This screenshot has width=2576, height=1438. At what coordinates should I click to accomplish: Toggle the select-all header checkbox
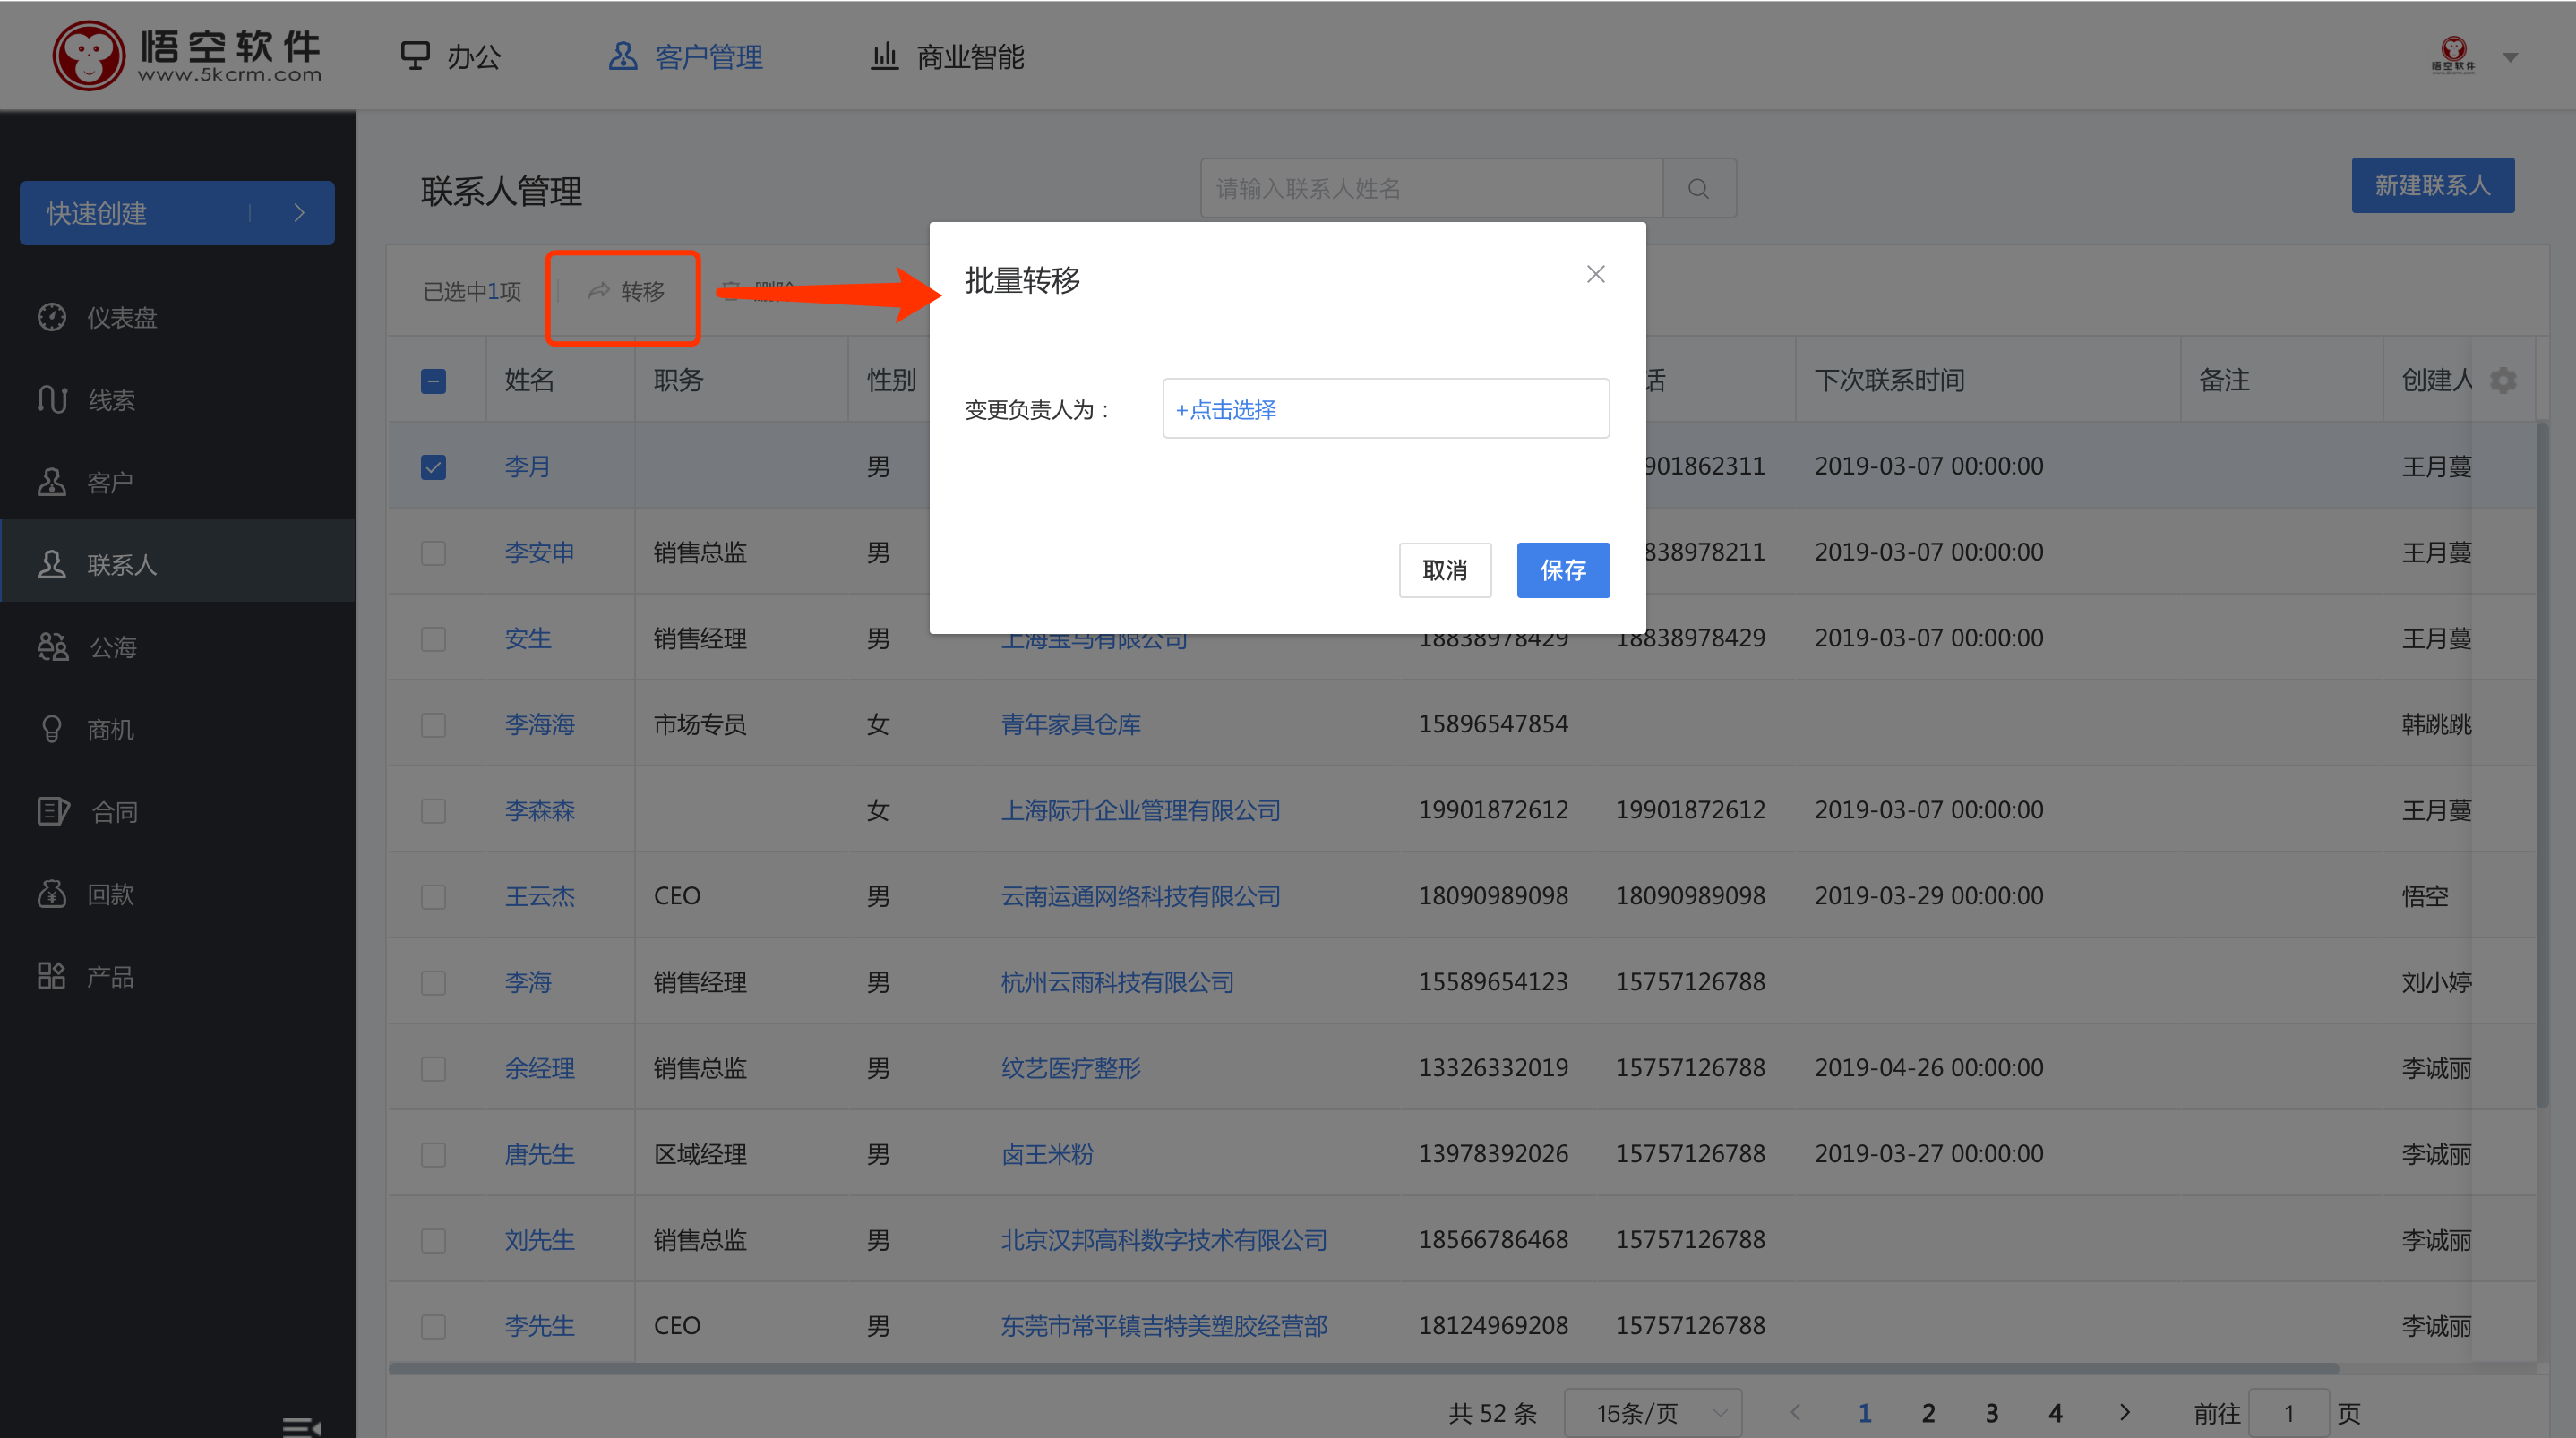pos(433,381)
